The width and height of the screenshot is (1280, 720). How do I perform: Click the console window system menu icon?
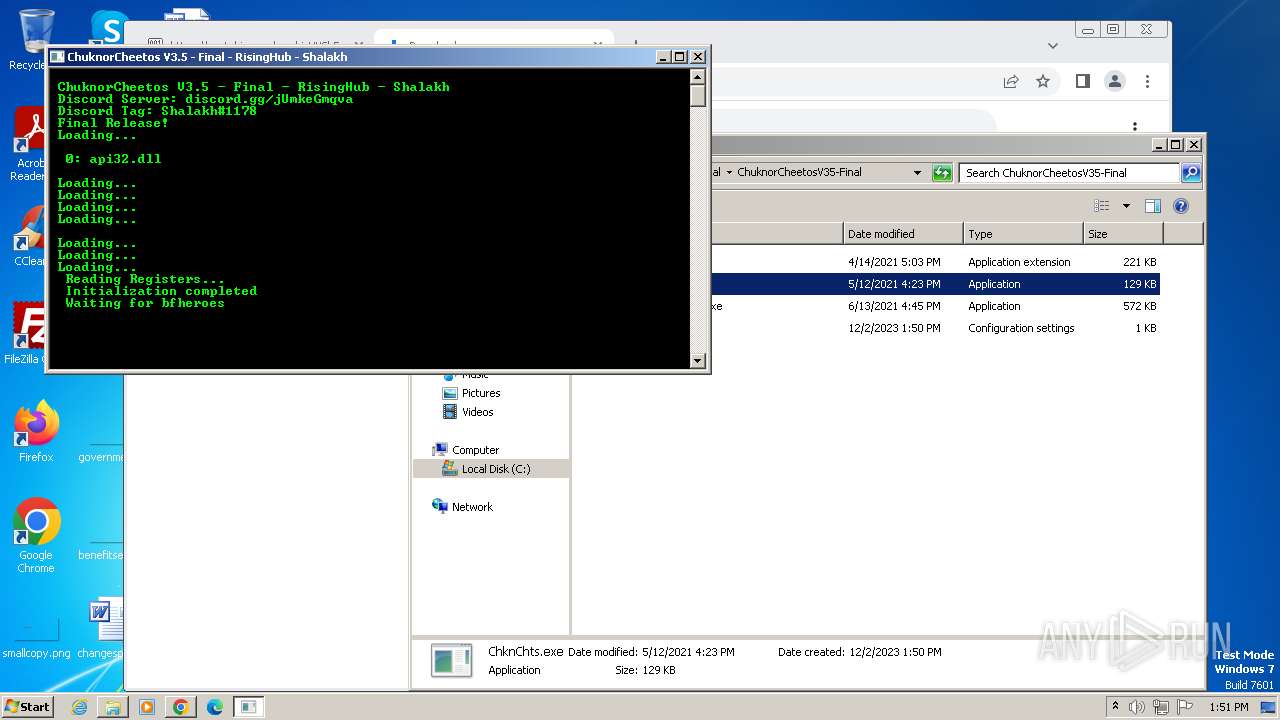point(57,57)
